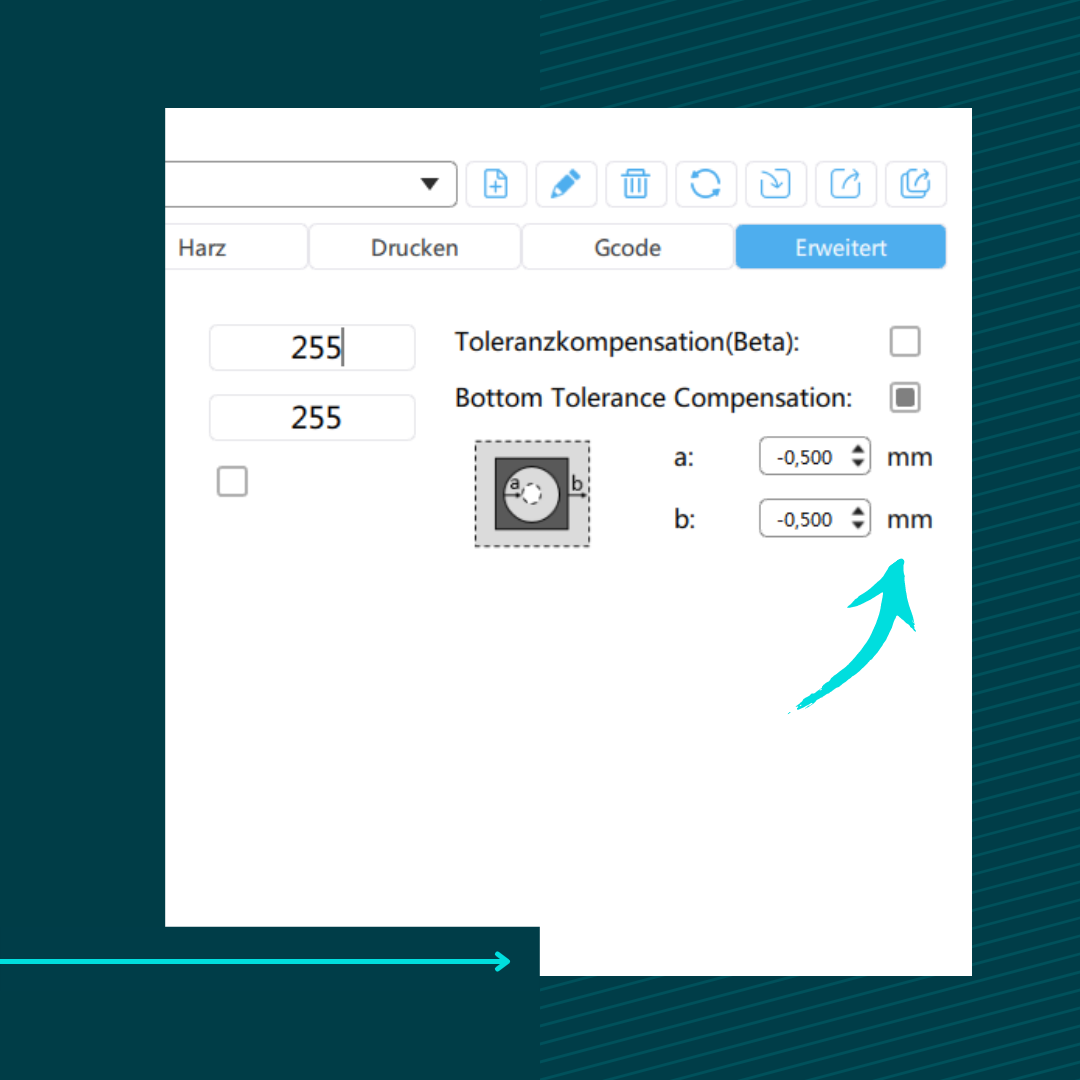Click the single export icon
1080x1080 pixels.
pyautogui.click(x=846, y=184)
